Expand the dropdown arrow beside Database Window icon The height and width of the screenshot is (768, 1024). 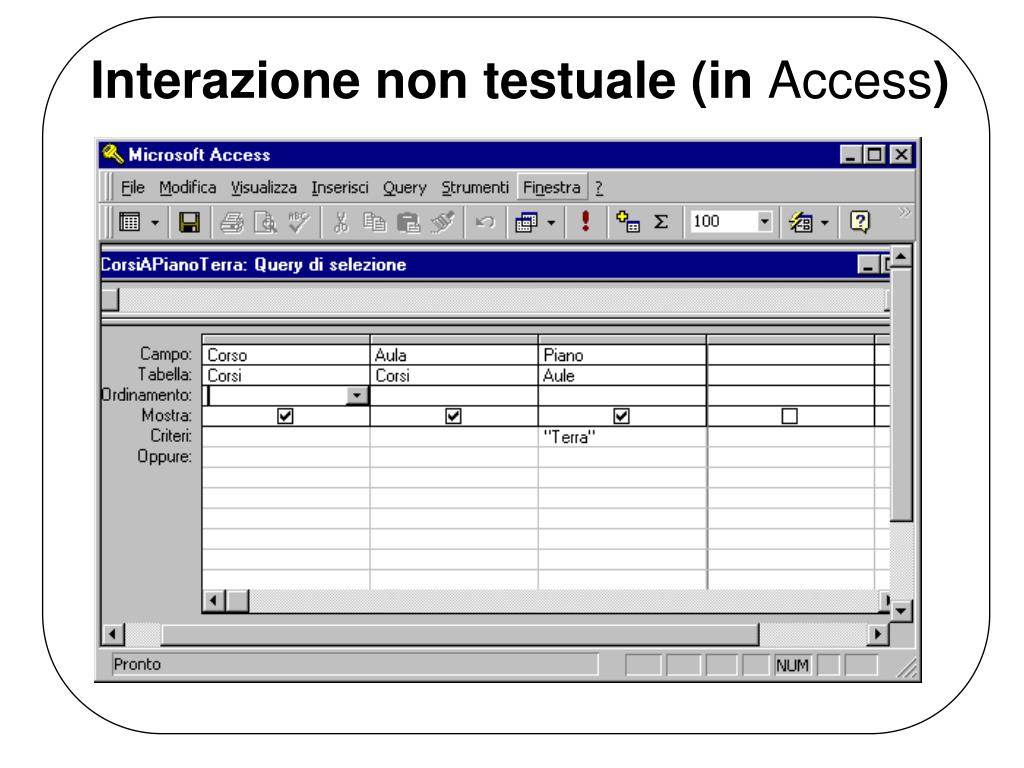tap(825, 223)
